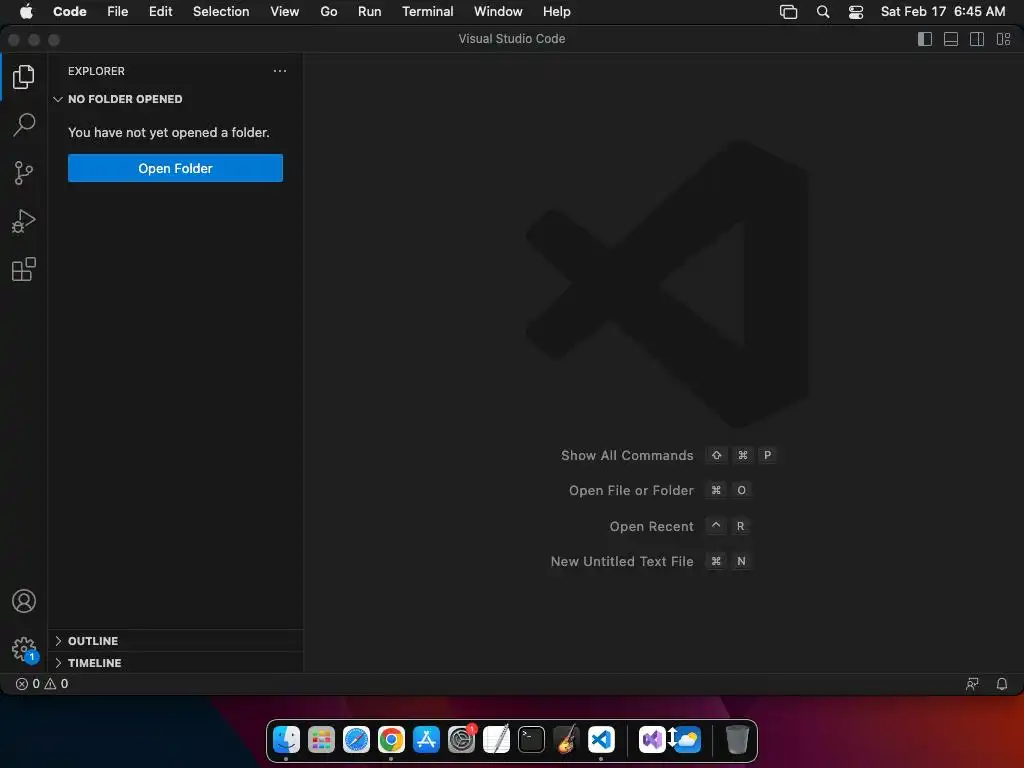Image resolution: width=1024 pixels, height=768 pixels.
Task: Open Control Center in menu bar
Action: 856,12
